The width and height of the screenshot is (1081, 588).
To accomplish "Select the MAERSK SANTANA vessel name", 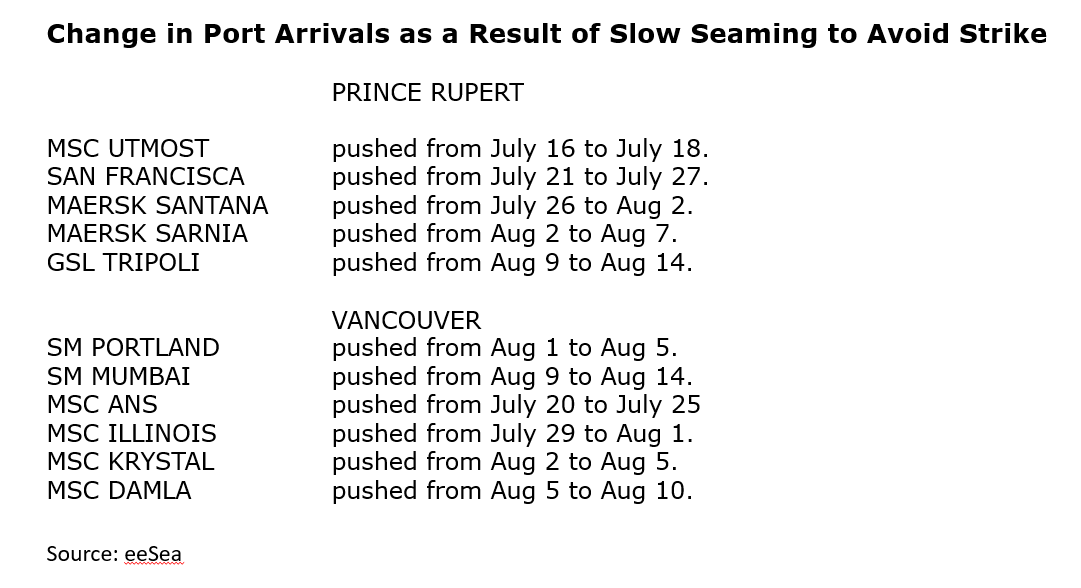I will [157, 205].
